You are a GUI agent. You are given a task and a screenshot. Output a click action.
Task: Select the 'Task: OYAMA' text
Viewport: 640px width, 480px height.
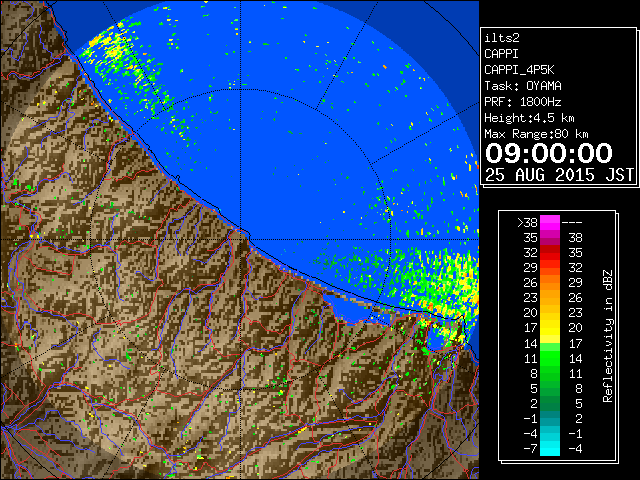tap(523, 86)
